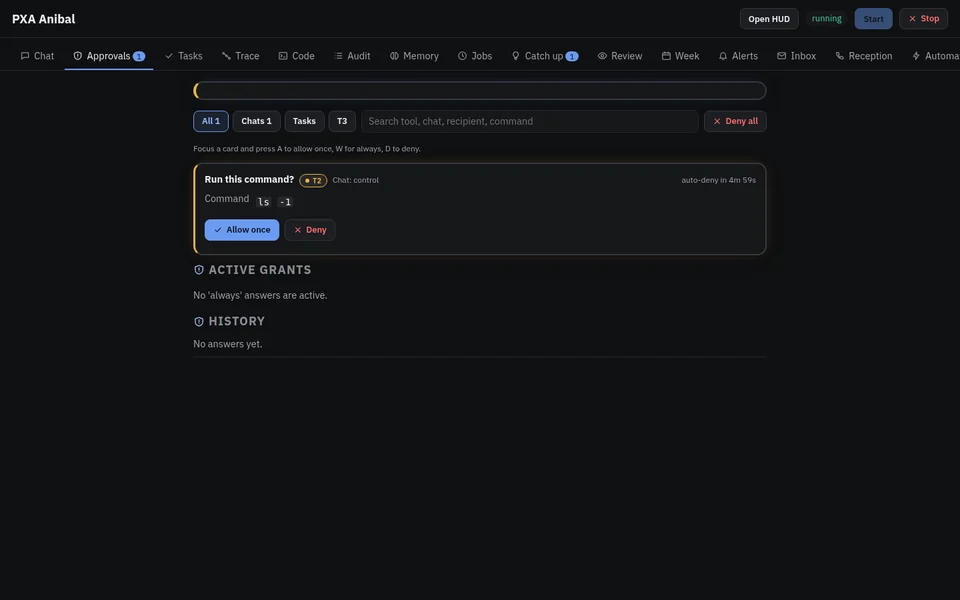Click the 'Chat: control' label
The image size is (960, 600).
point(356,180)
